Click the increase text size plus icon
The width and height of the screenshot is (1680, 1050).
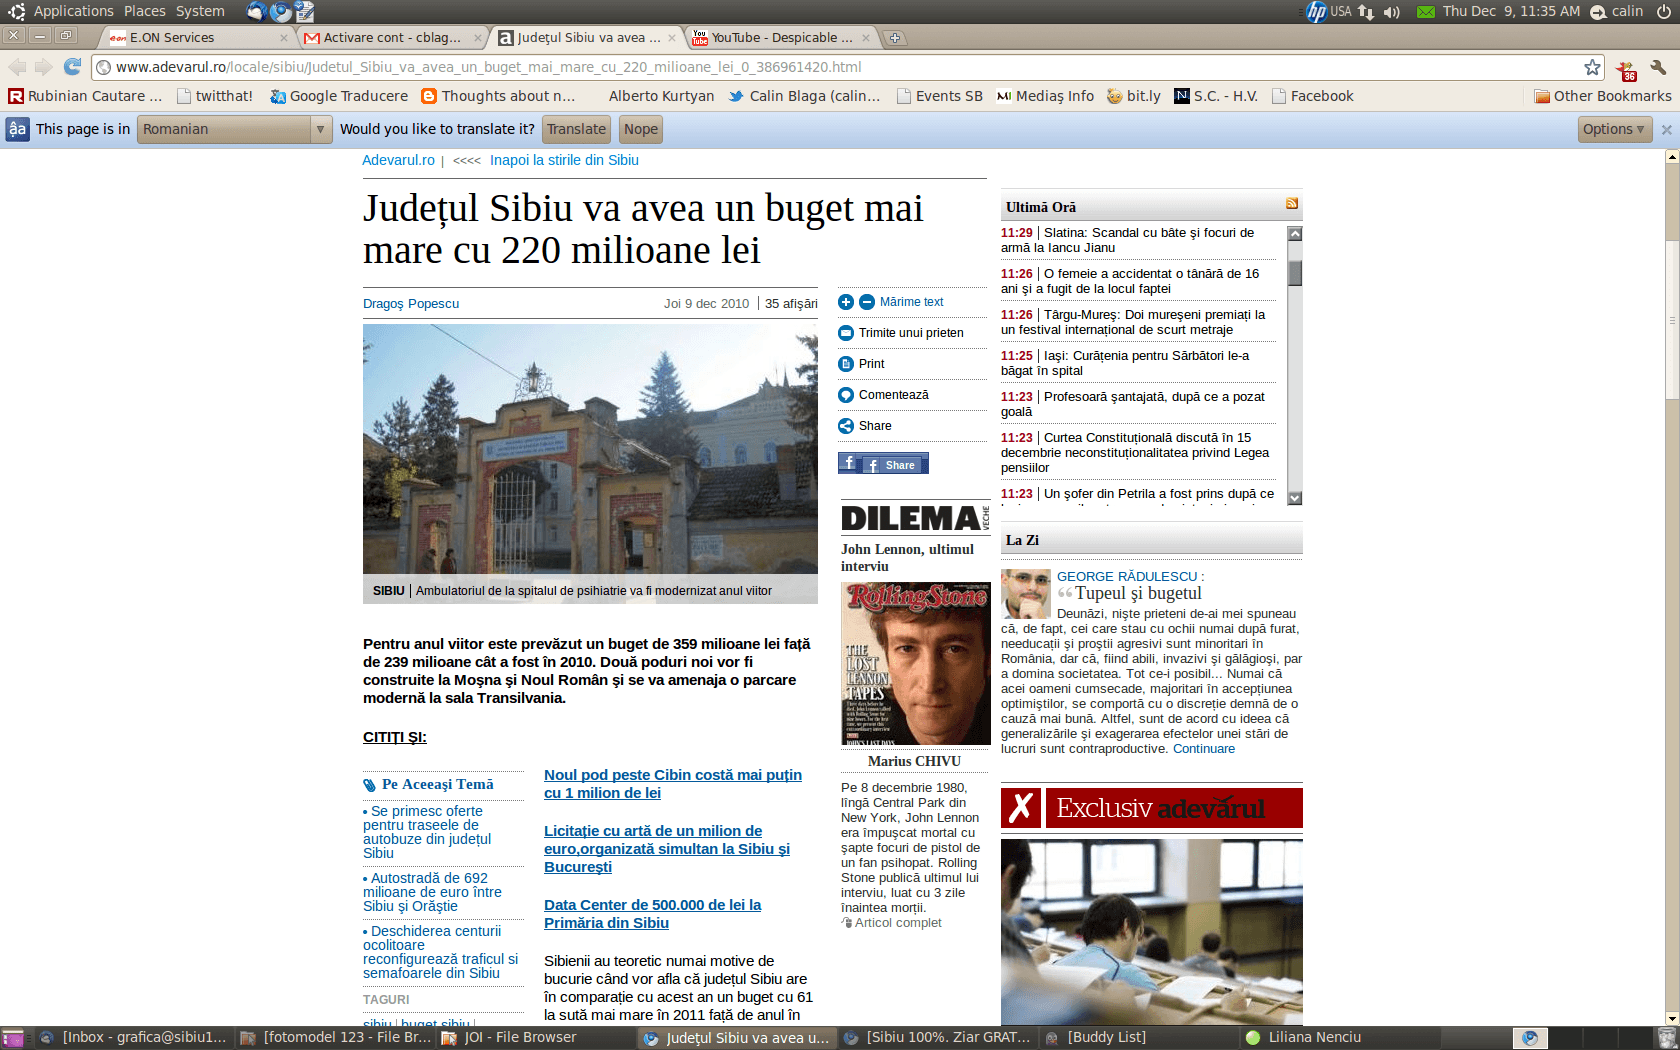846,301
